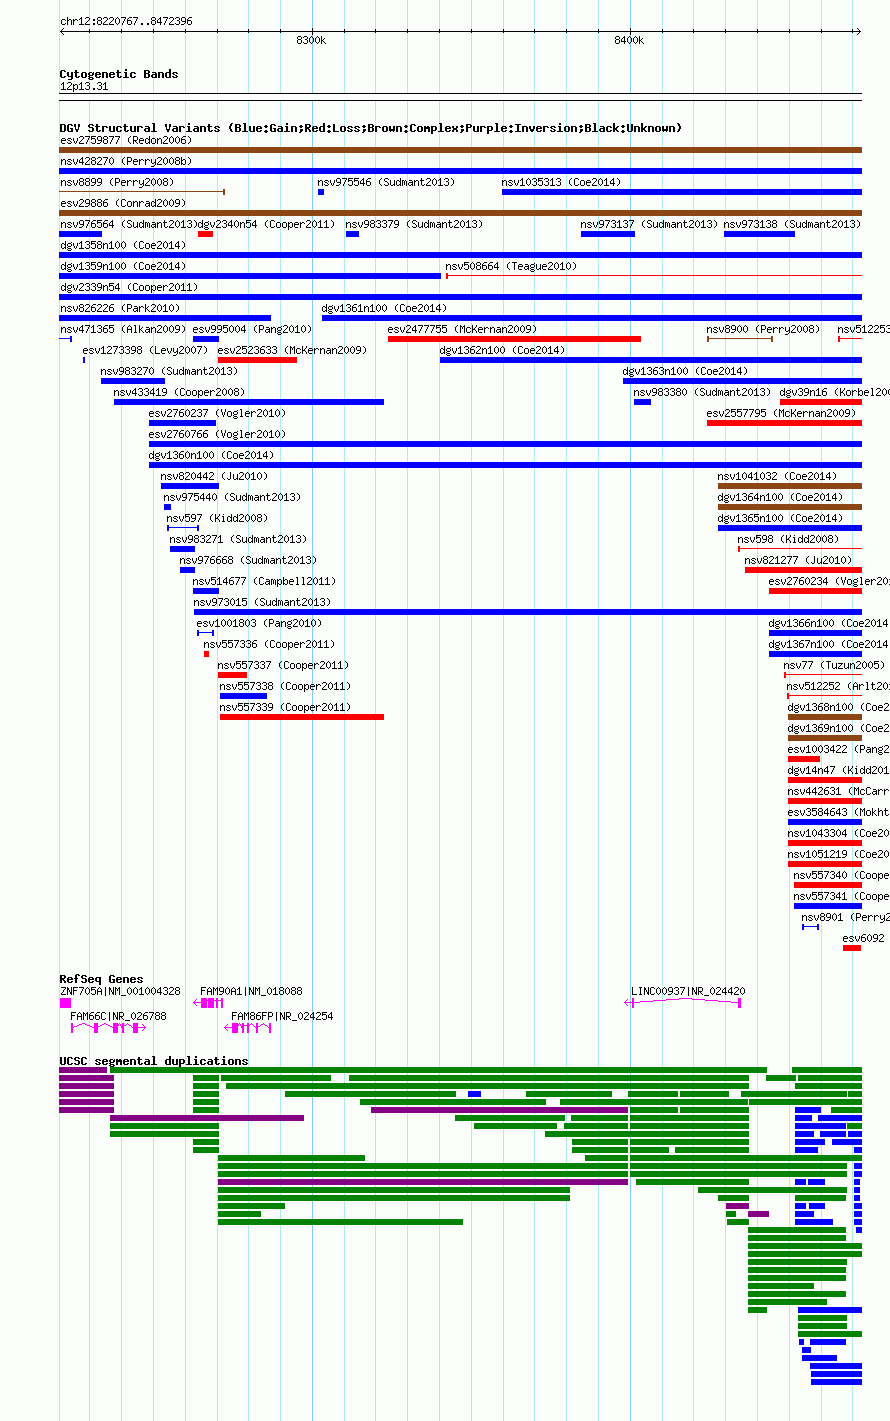
Task: Open gene LINC00937|NR_024420 label
Action: click(688, 991)
